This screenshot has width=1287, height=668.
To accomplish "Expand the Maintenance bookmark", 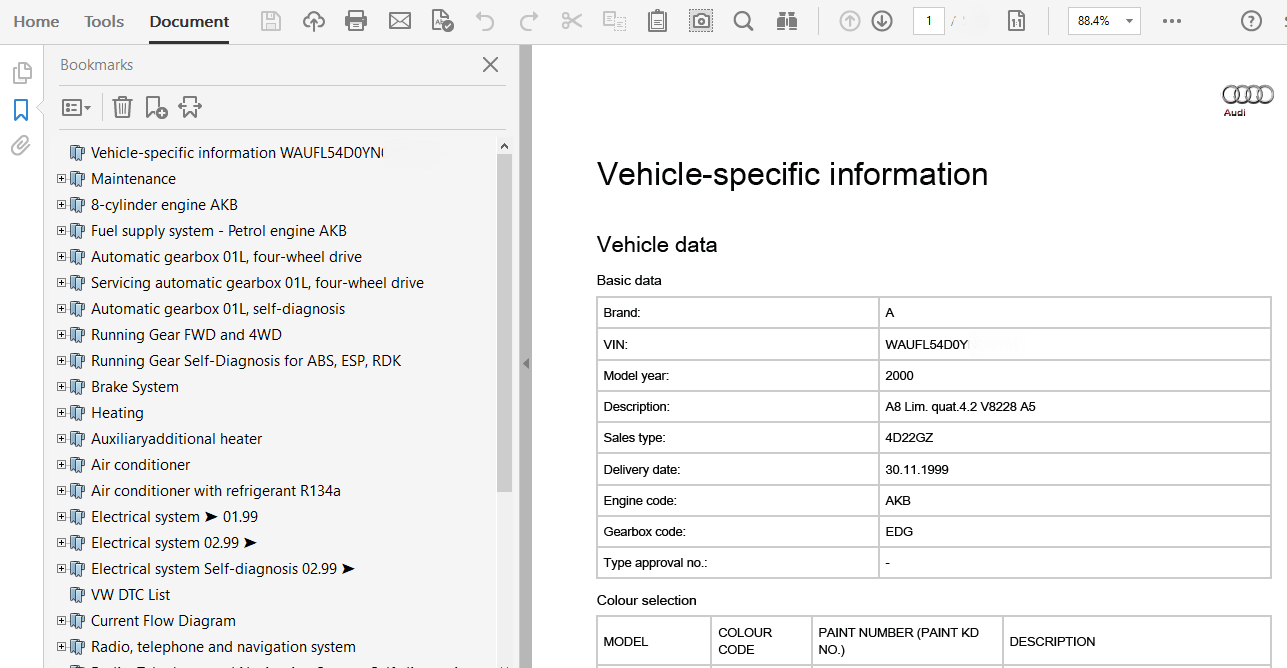I will (62, 178).
